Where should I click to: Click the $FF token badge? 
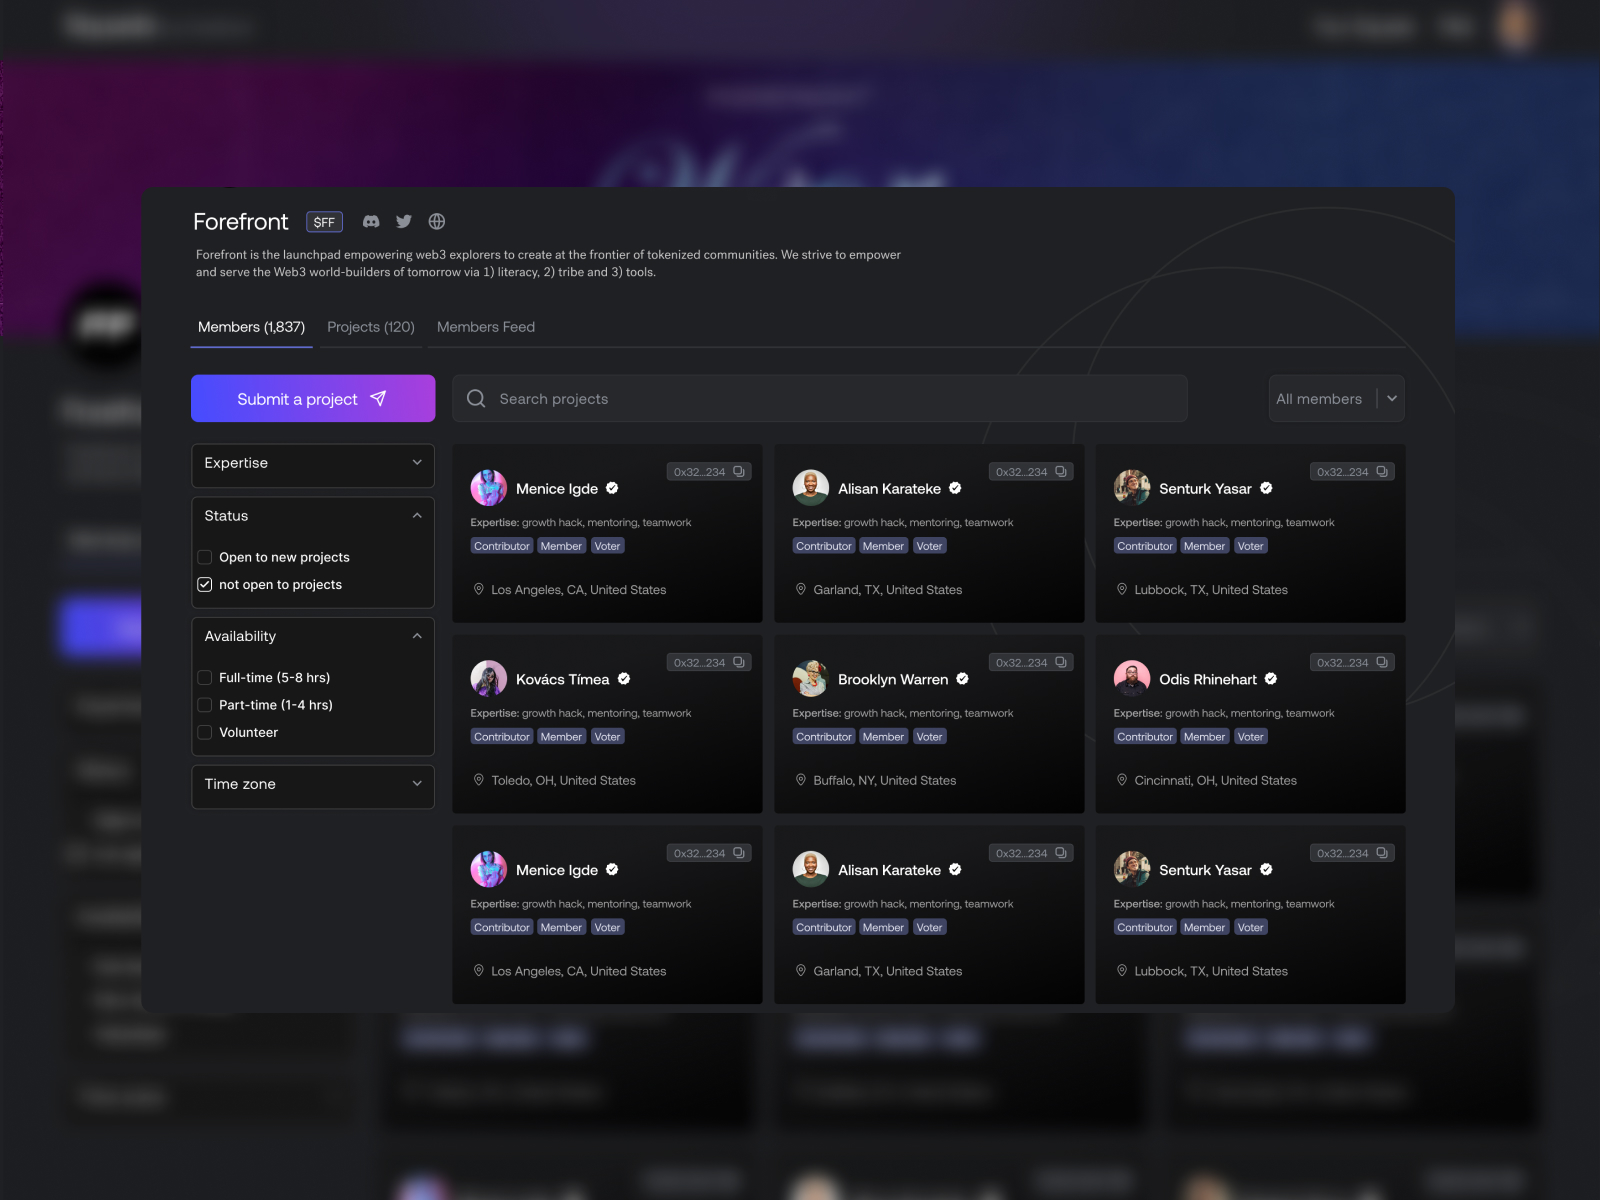point(324,222)
